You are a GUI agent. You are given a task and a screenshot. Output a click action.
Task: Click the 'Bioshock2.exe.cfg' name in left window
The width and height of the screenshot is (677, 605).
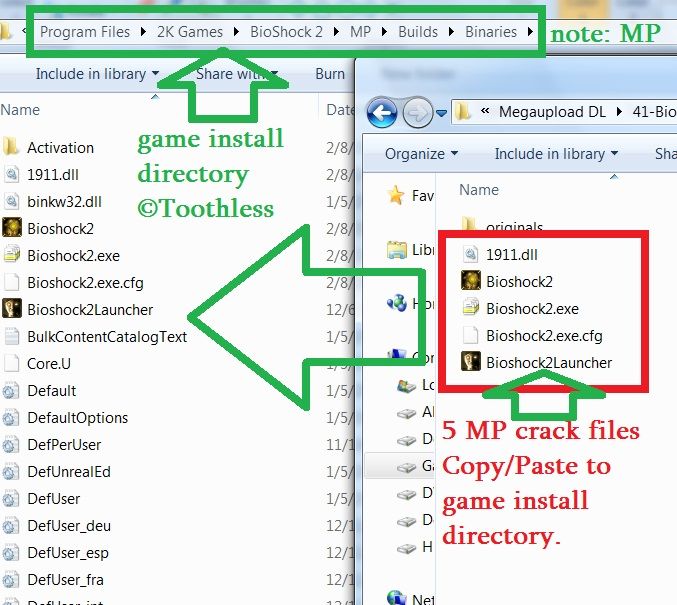click(x=85, y=283)
